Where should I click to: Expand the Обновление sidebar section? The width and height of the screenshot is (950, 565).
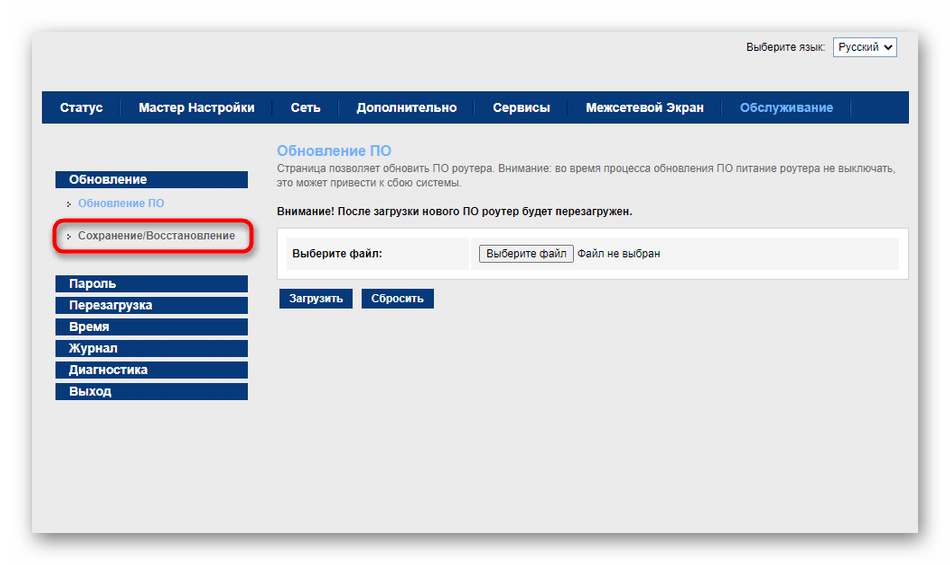[x=151, y=180]
